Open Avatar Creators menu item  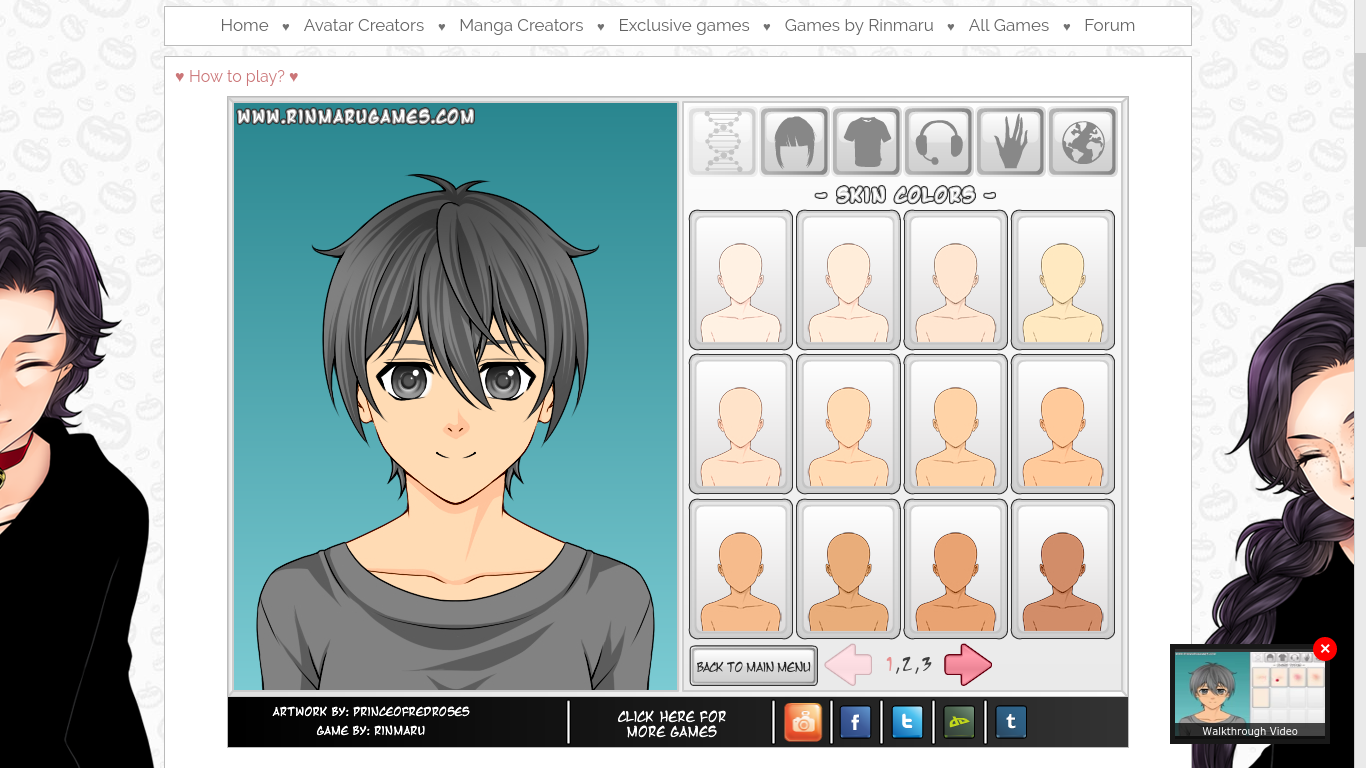coord(364,25)
